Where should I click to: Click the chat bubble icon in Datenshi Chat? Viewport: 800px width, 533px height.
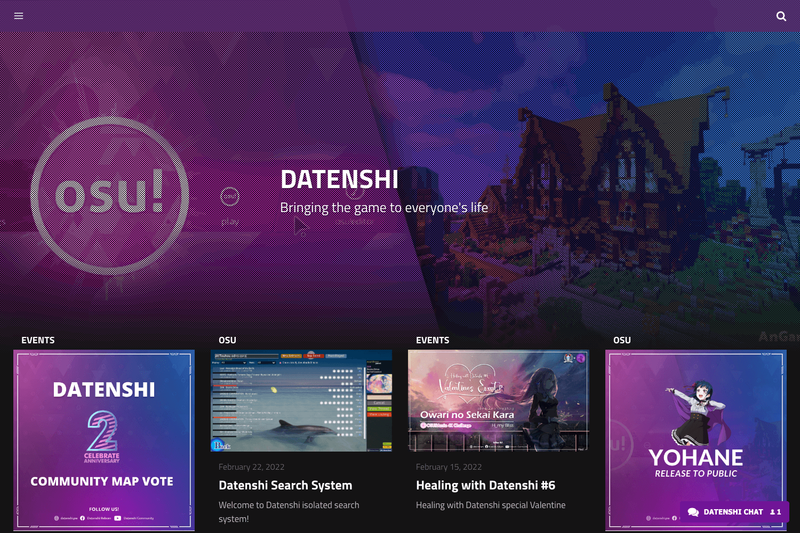pos(693,512)
